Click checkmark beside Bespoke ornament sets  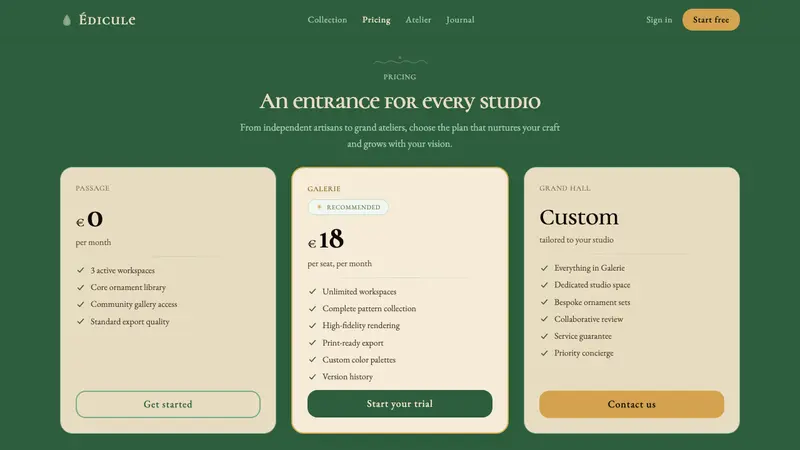coord(544,302)
